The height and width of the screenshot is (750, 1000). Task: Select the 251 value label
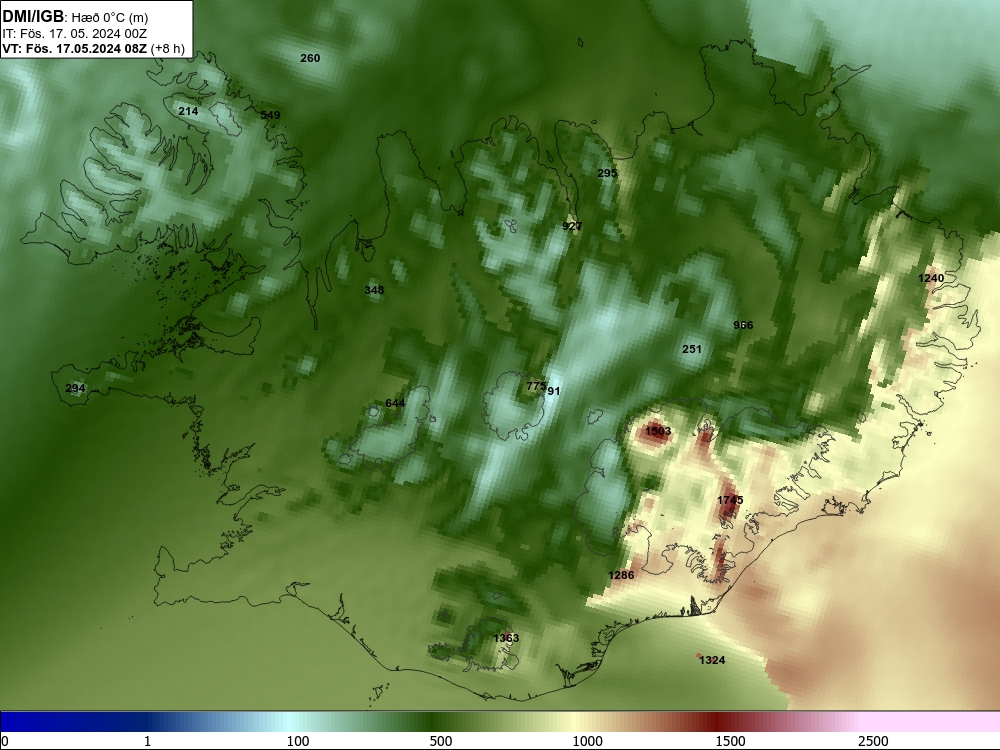tap(692, 349)
